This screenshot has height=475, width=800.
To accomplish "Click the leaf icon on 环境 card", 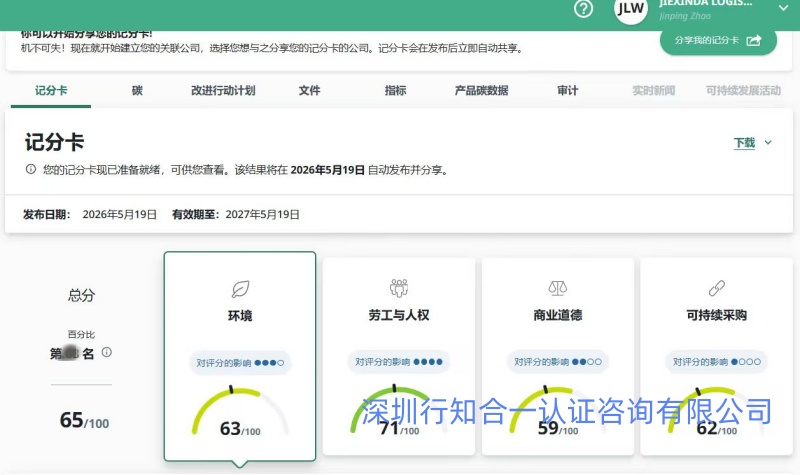I will (240, 289).
